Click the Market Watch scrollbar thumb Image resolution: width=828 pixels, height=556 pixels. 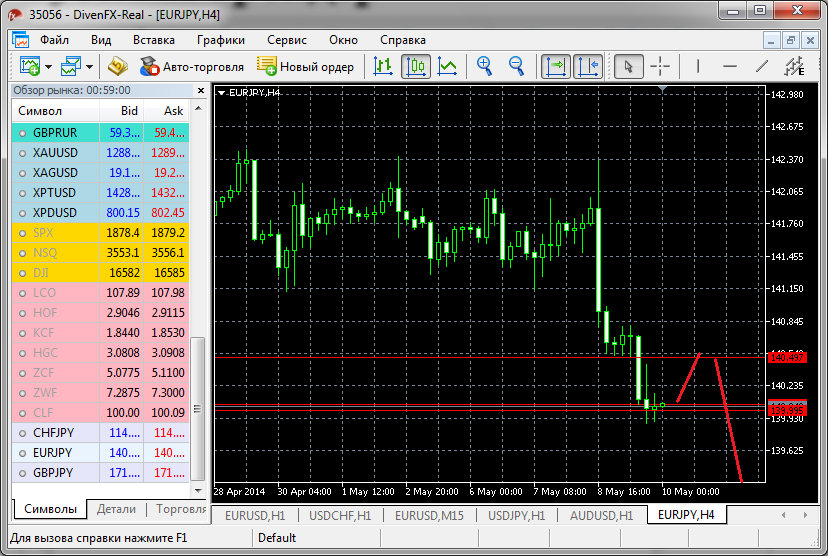(198, 409)
